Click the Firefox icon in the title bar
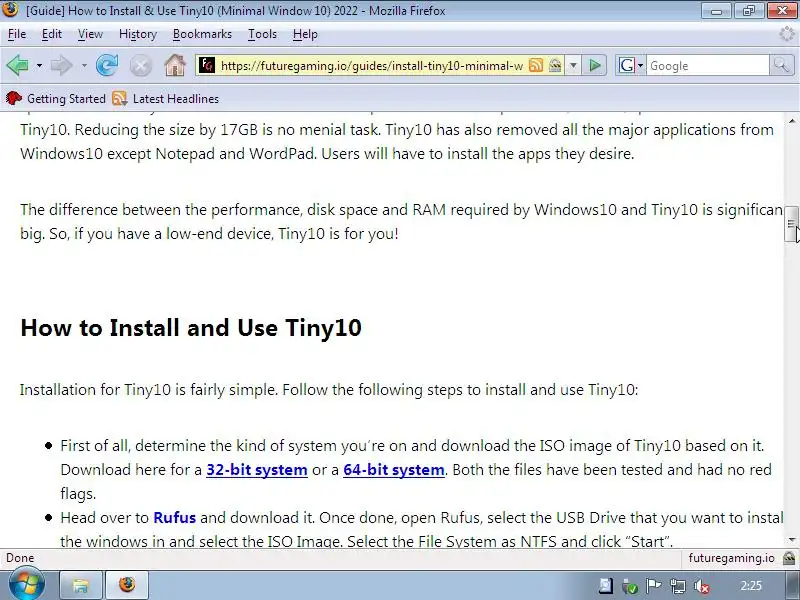800x600 pixels. click(x=10, y=9)
